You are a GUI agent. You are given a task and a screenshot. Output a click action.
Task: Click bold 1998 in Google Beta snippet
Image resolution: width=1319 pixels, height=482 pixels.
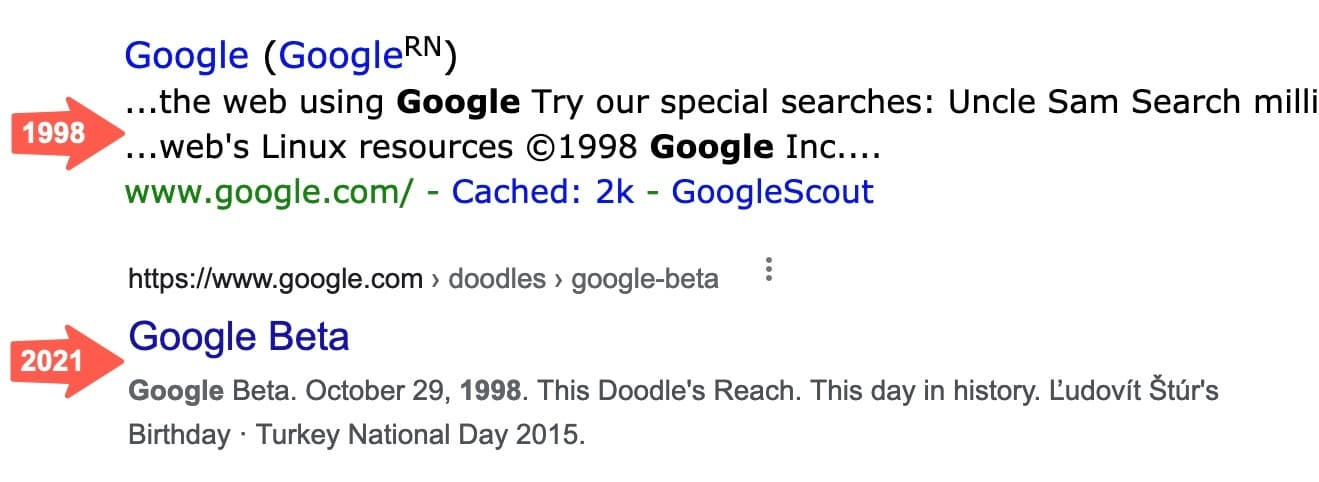[x=490, y=390]
